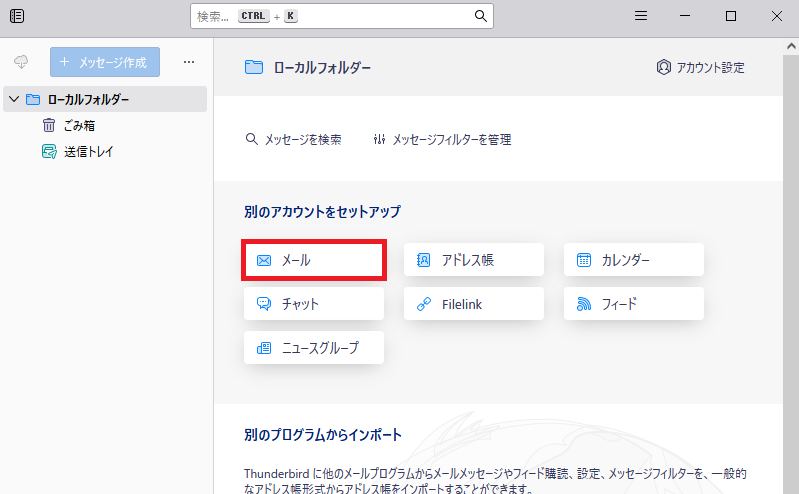Toggle the spaces toolbar icon
Viewport: 799px width, 494px height.
coord(17,16)
